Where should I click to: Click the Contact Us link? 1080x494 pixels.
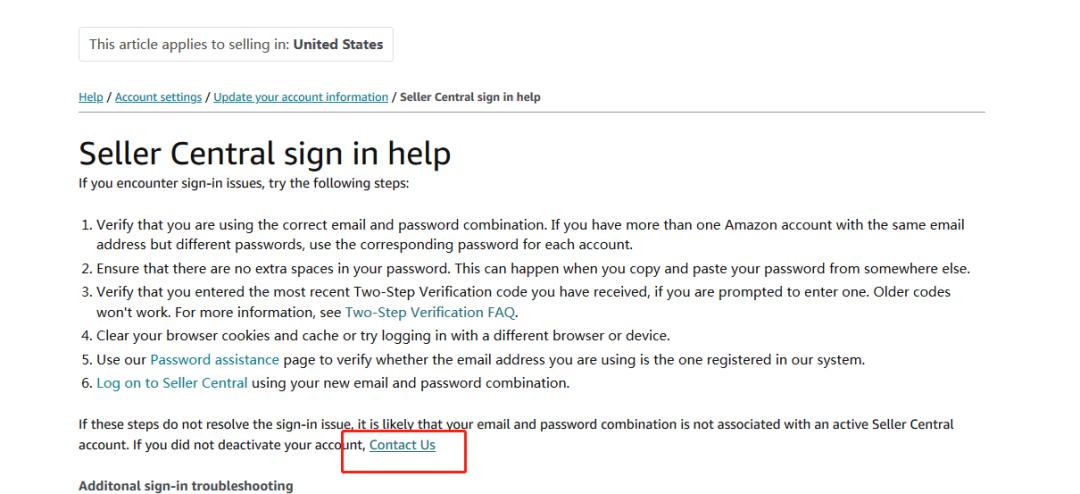[x=402, y=445]
